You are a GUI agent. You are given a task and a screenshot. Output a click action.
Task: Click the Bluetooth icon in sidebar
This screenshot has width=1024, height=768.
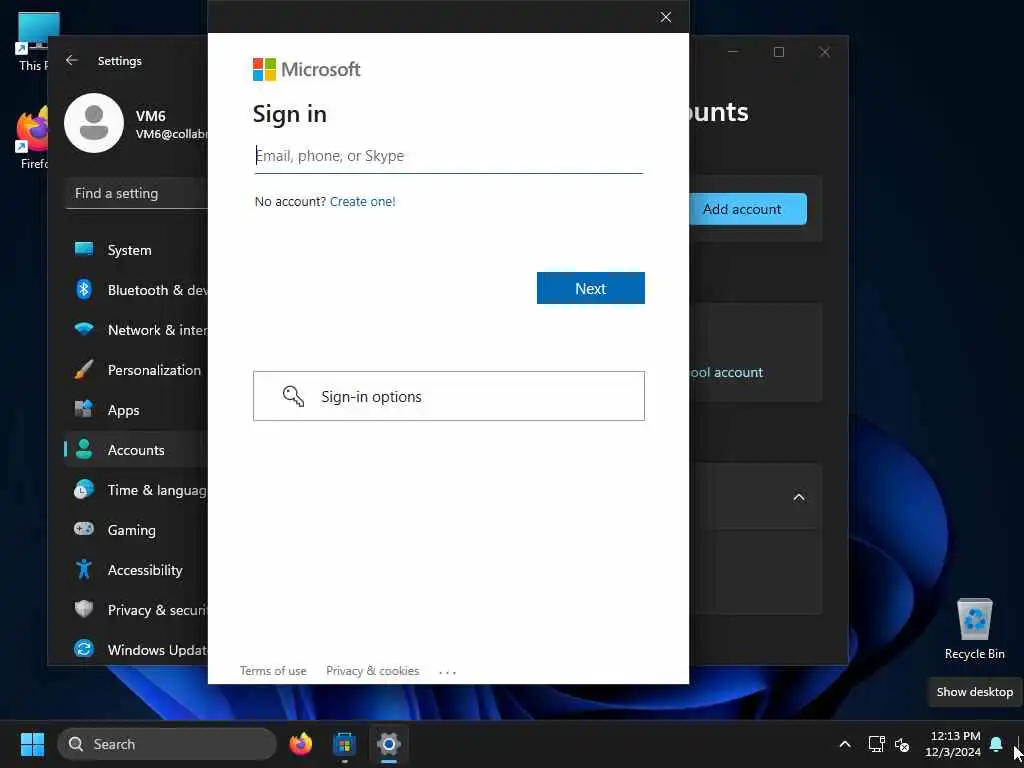[x=84, y=289]
